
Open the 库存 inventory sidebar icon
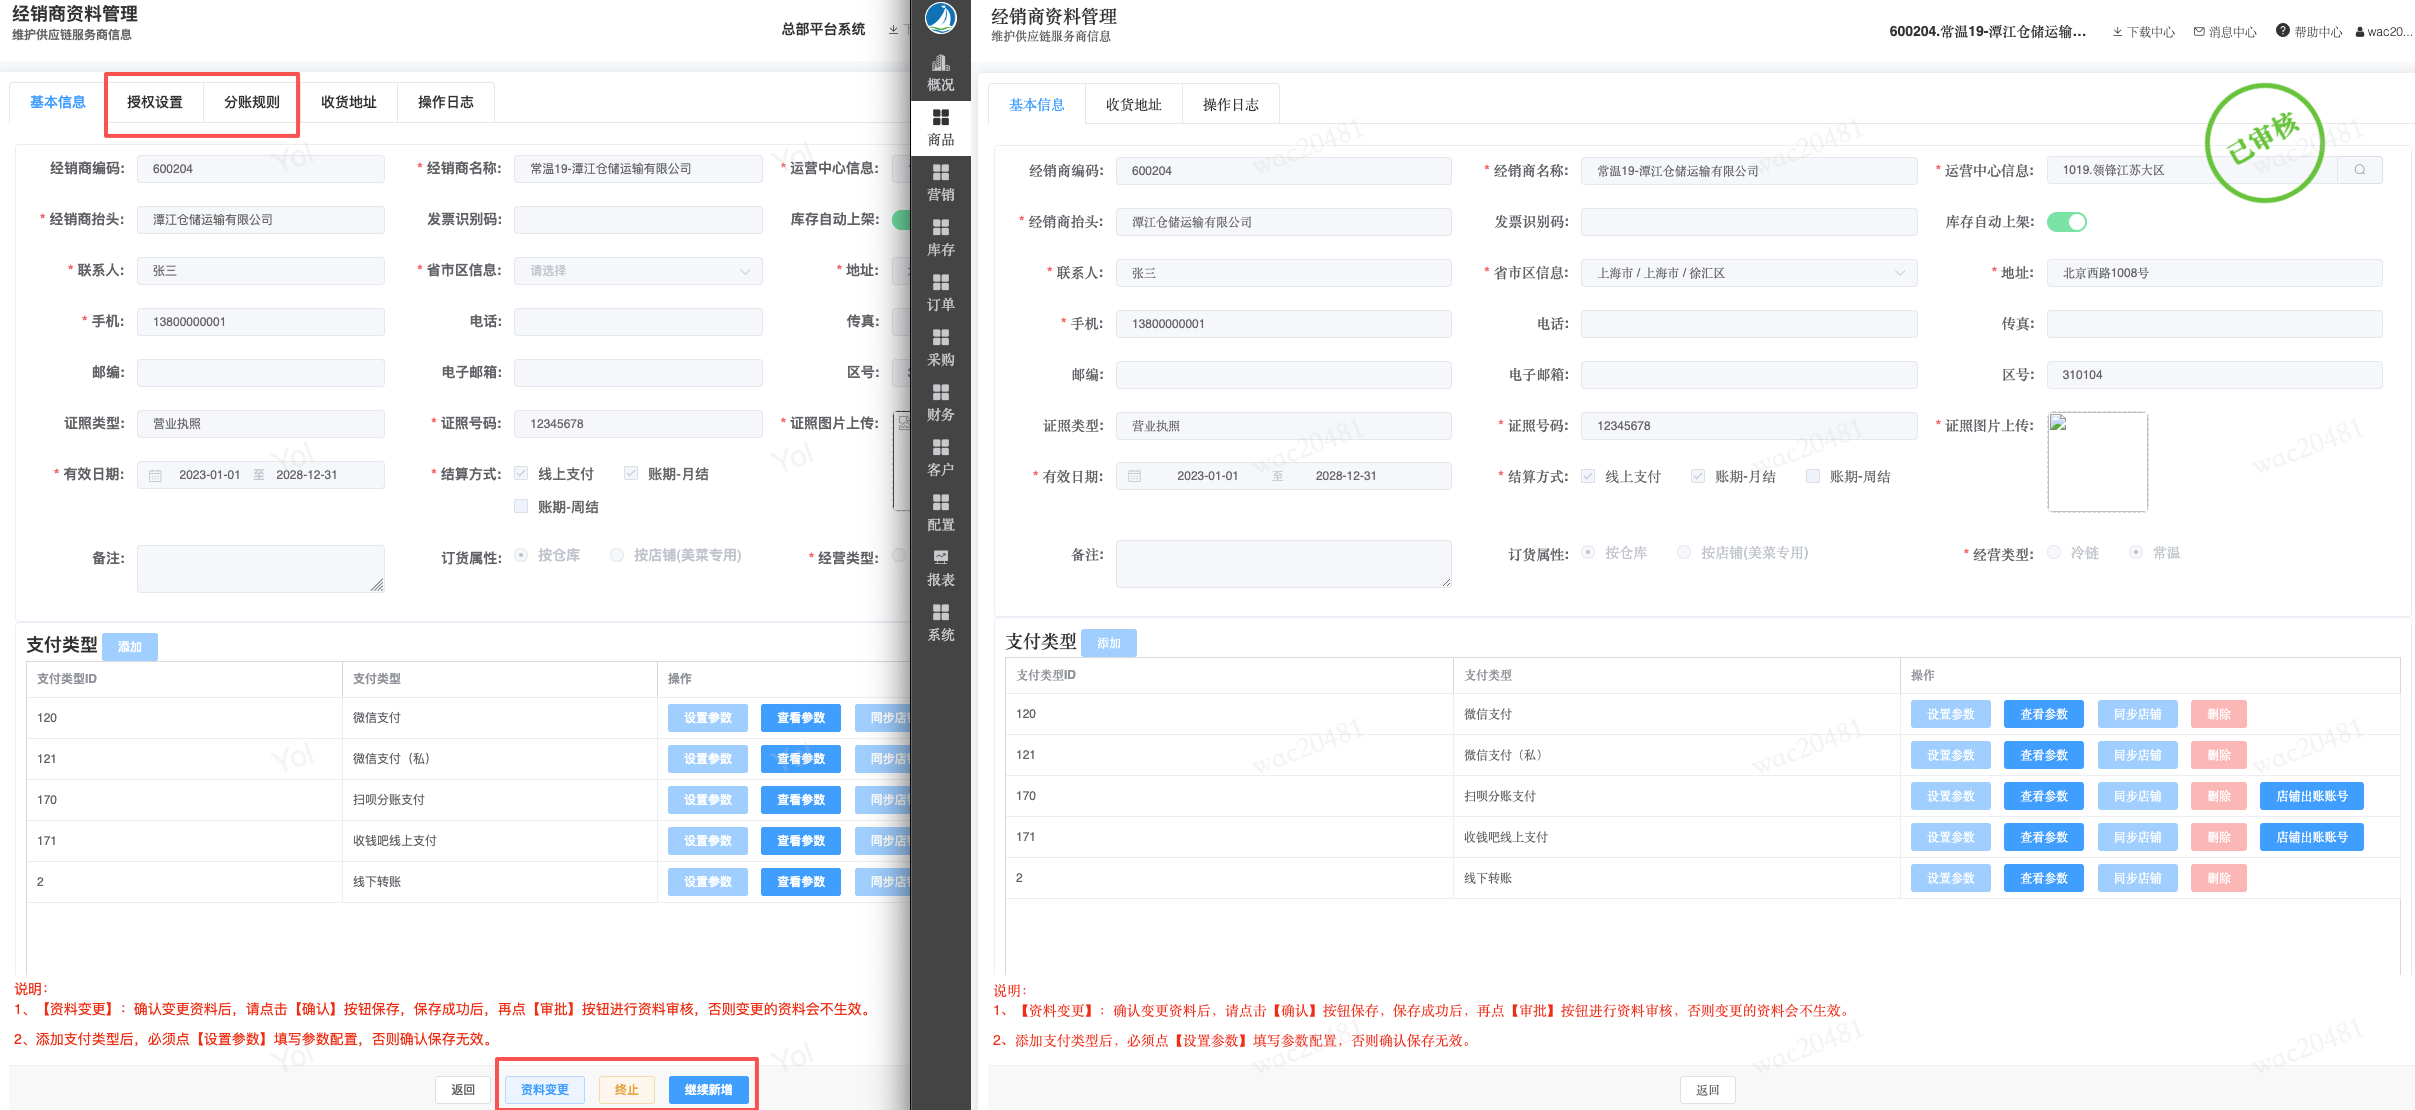tap(940, 238)
